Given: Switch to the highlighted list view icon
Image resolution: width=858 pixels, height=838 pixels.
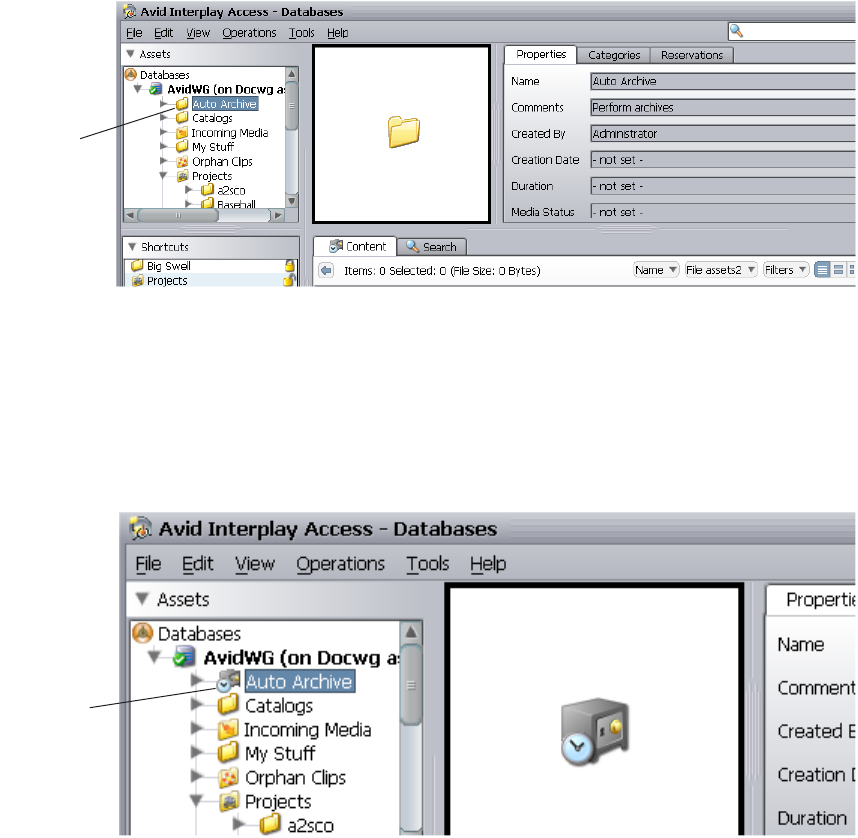Looking at the screenshot, I should tap(822, 270).
